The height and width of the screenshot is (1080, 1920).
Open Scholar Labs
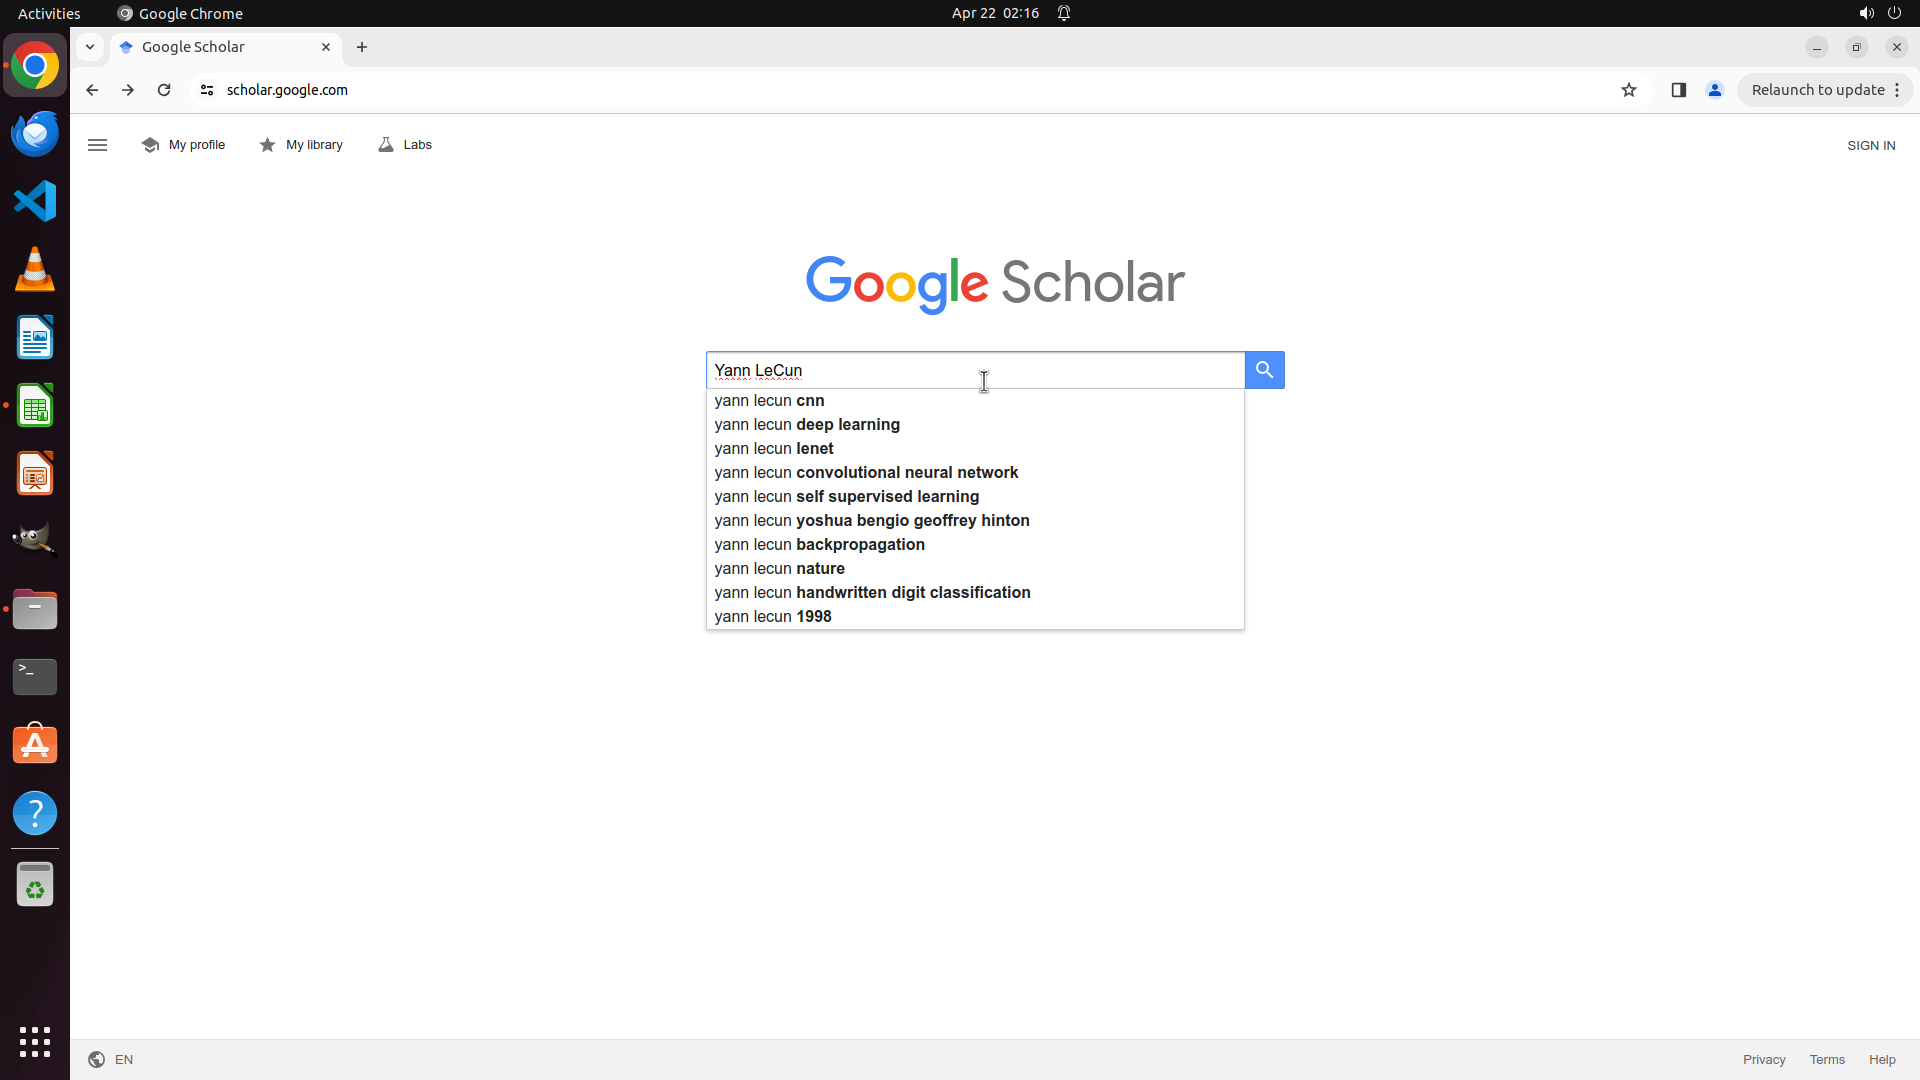pos(405,145)
